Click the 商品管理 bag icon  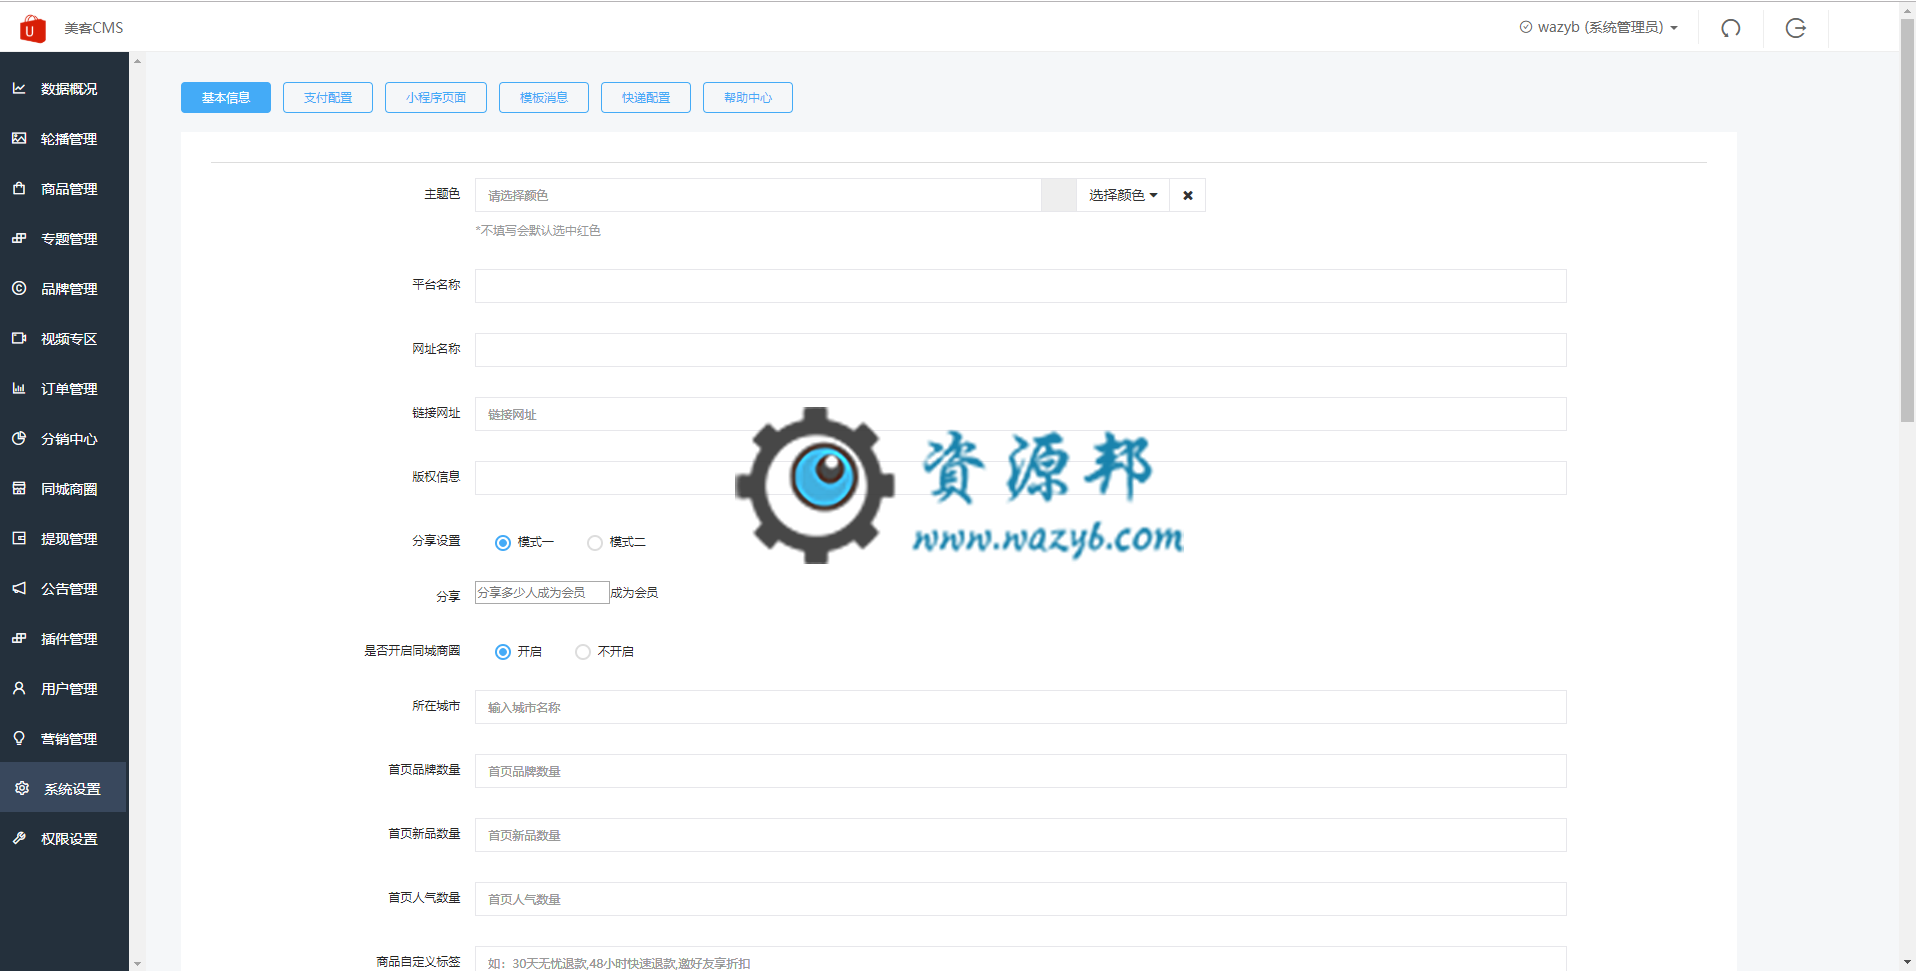pyautogui.click(x=19, y=188)
